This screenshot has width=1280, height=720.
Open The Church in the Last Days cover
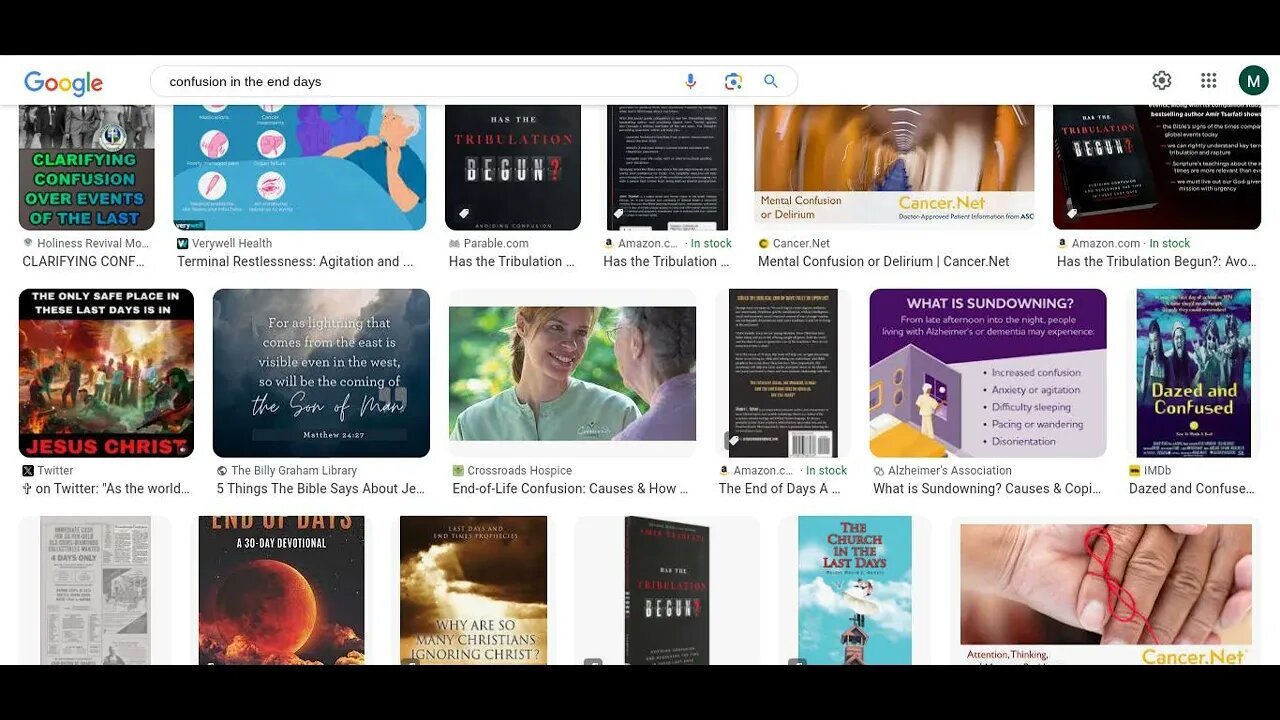tap(854, 590)
